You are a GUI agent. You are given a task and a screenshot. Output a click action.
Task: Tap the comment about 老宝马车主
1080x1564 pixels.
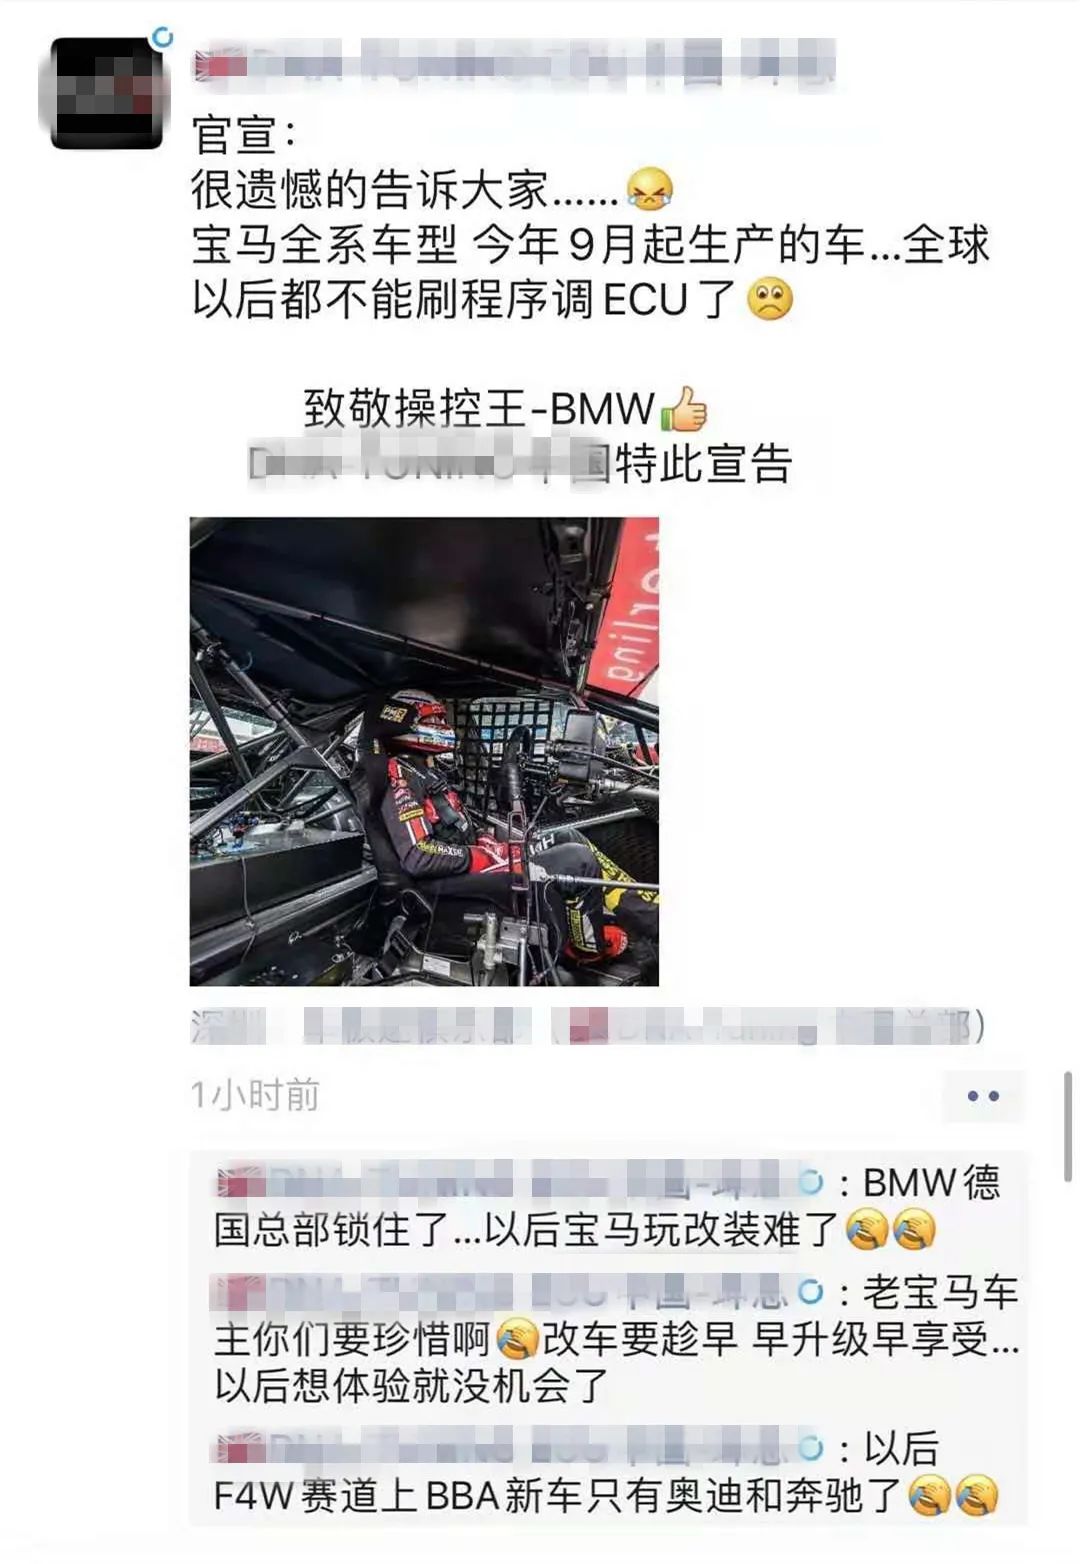point(614,1338)
